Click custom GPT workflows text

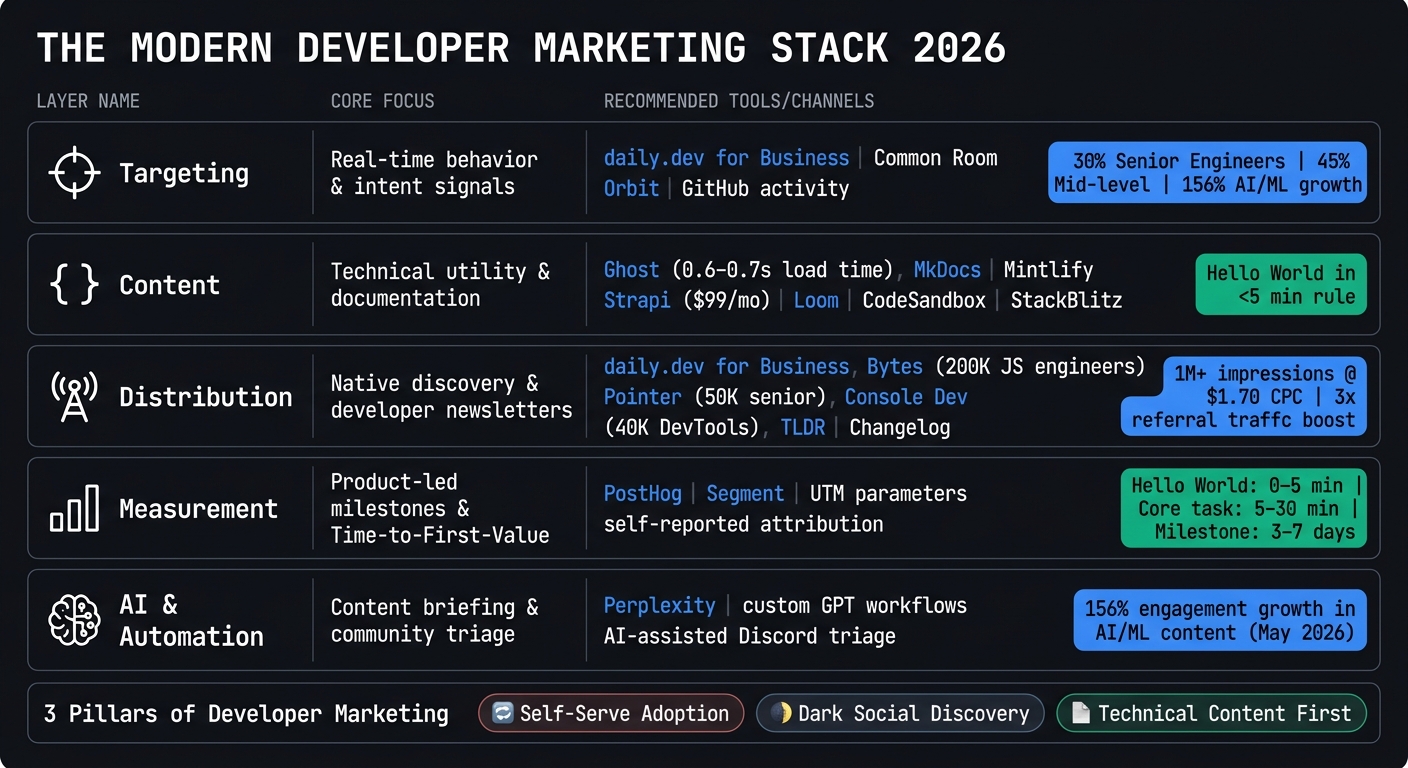click(x=853, y=606)
